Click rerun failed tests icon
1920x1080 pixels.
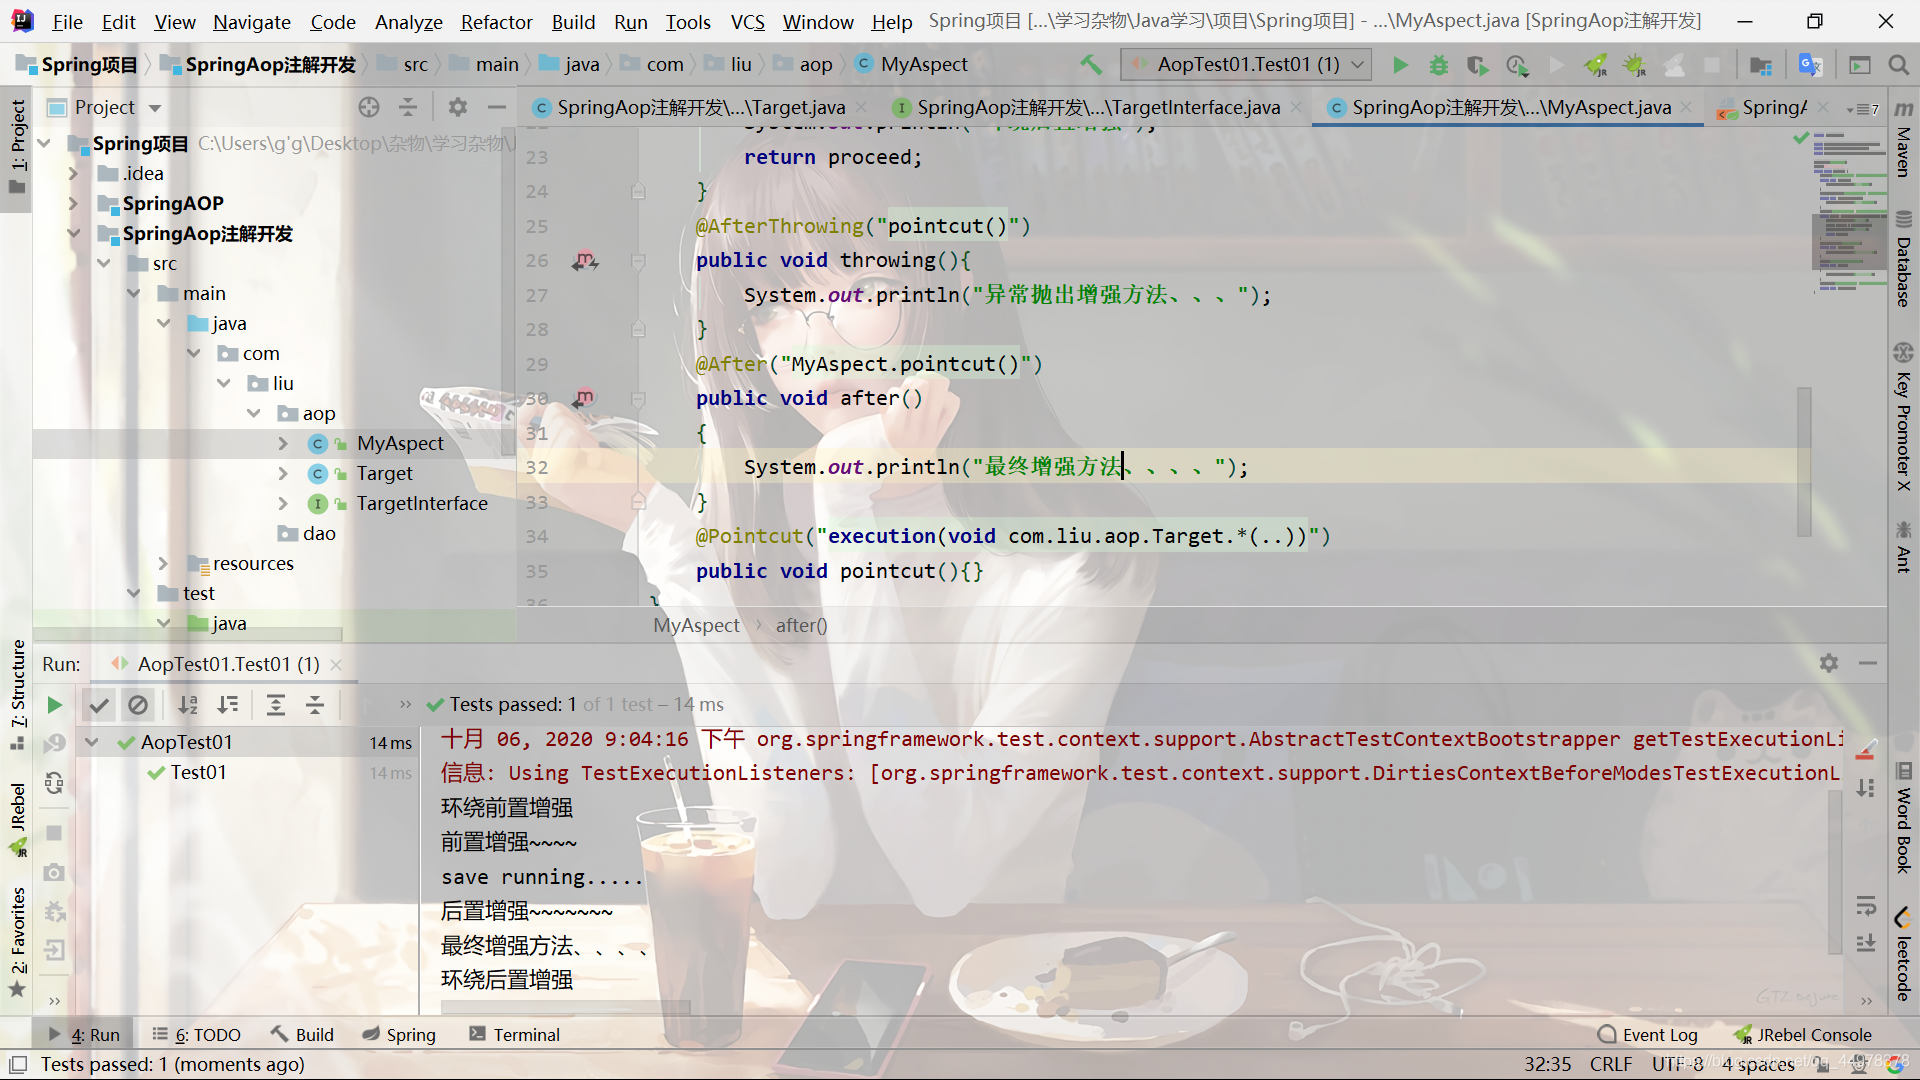click(x=55, y=743)
